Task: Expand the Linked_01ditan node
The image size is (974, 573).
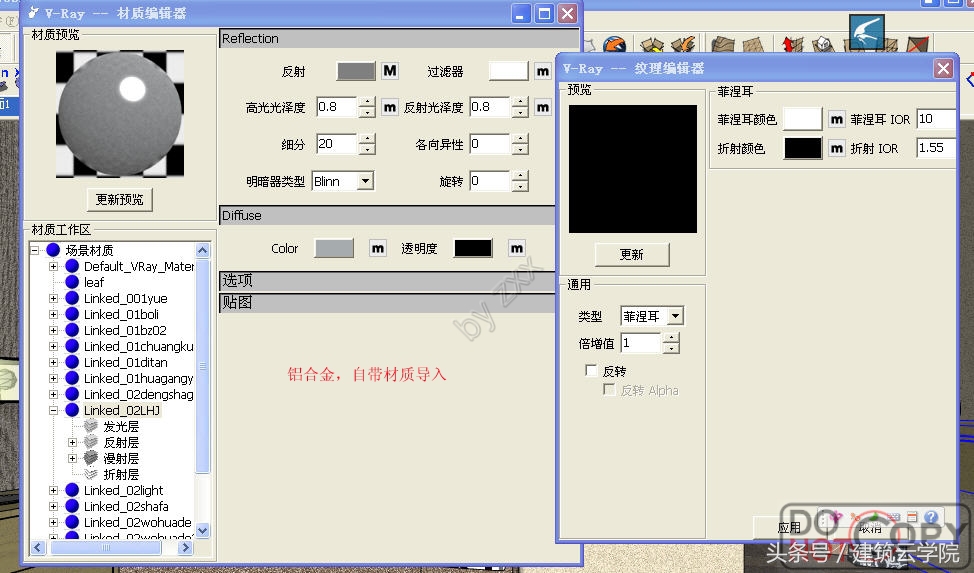Action: (x=53, y=362)
